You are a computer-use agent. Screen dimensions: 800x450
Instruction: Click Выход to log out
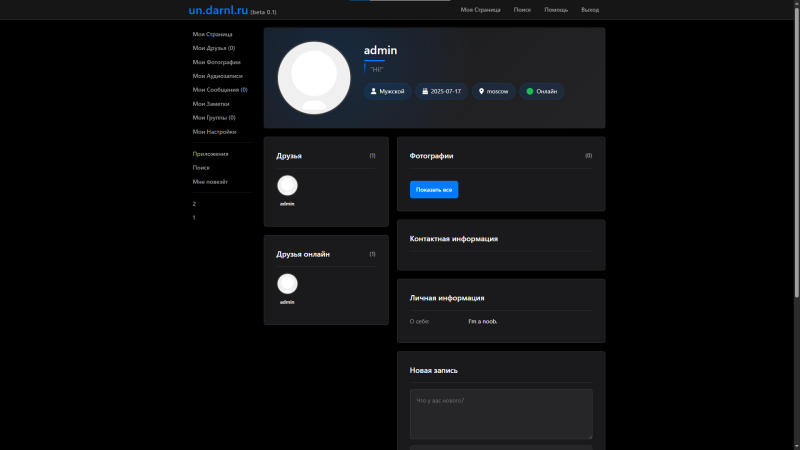(590, 10)
